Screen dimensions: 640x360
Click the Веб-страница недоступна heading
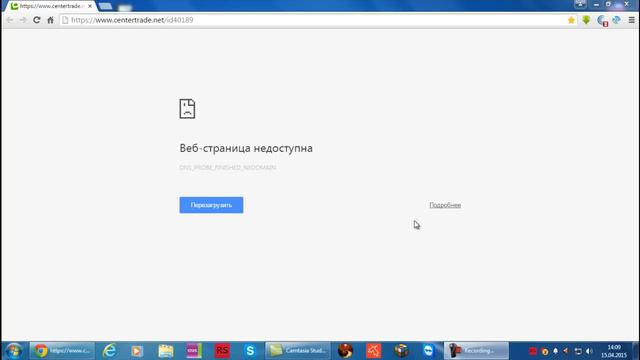click(246, 148)
